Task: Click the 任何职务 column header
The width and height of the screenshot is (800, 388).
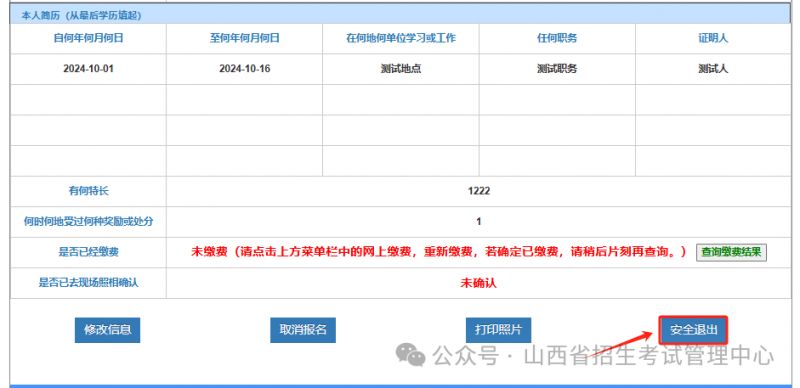Action: (557, 38)
